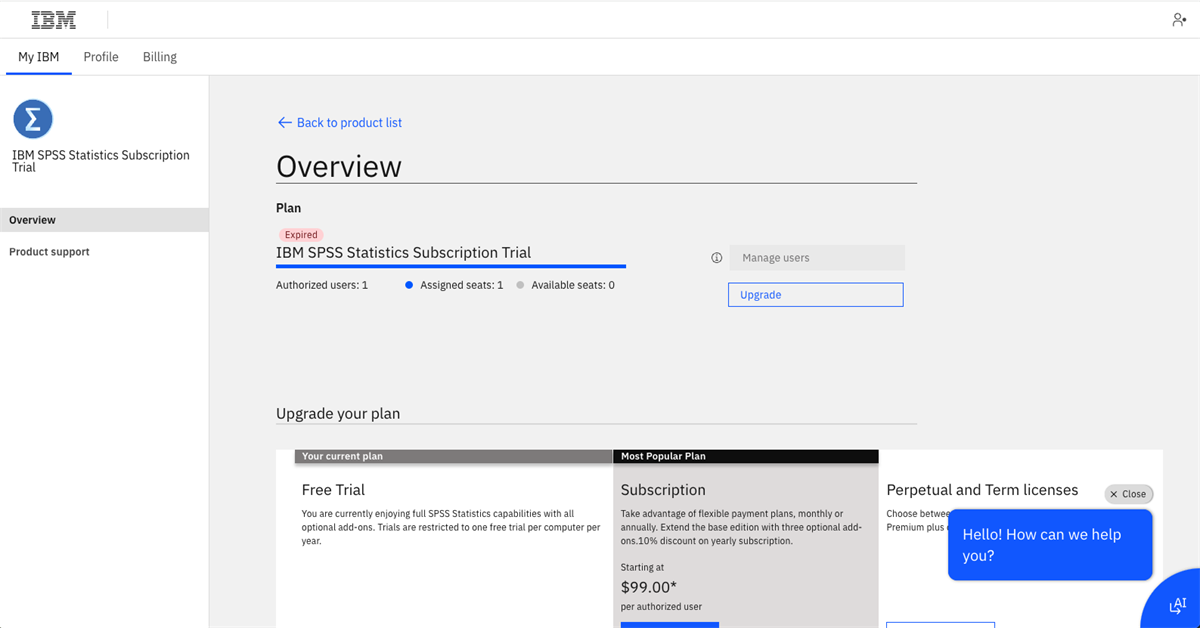Click the 'How can we help you' chat bubble

[x=1049, y=545]
